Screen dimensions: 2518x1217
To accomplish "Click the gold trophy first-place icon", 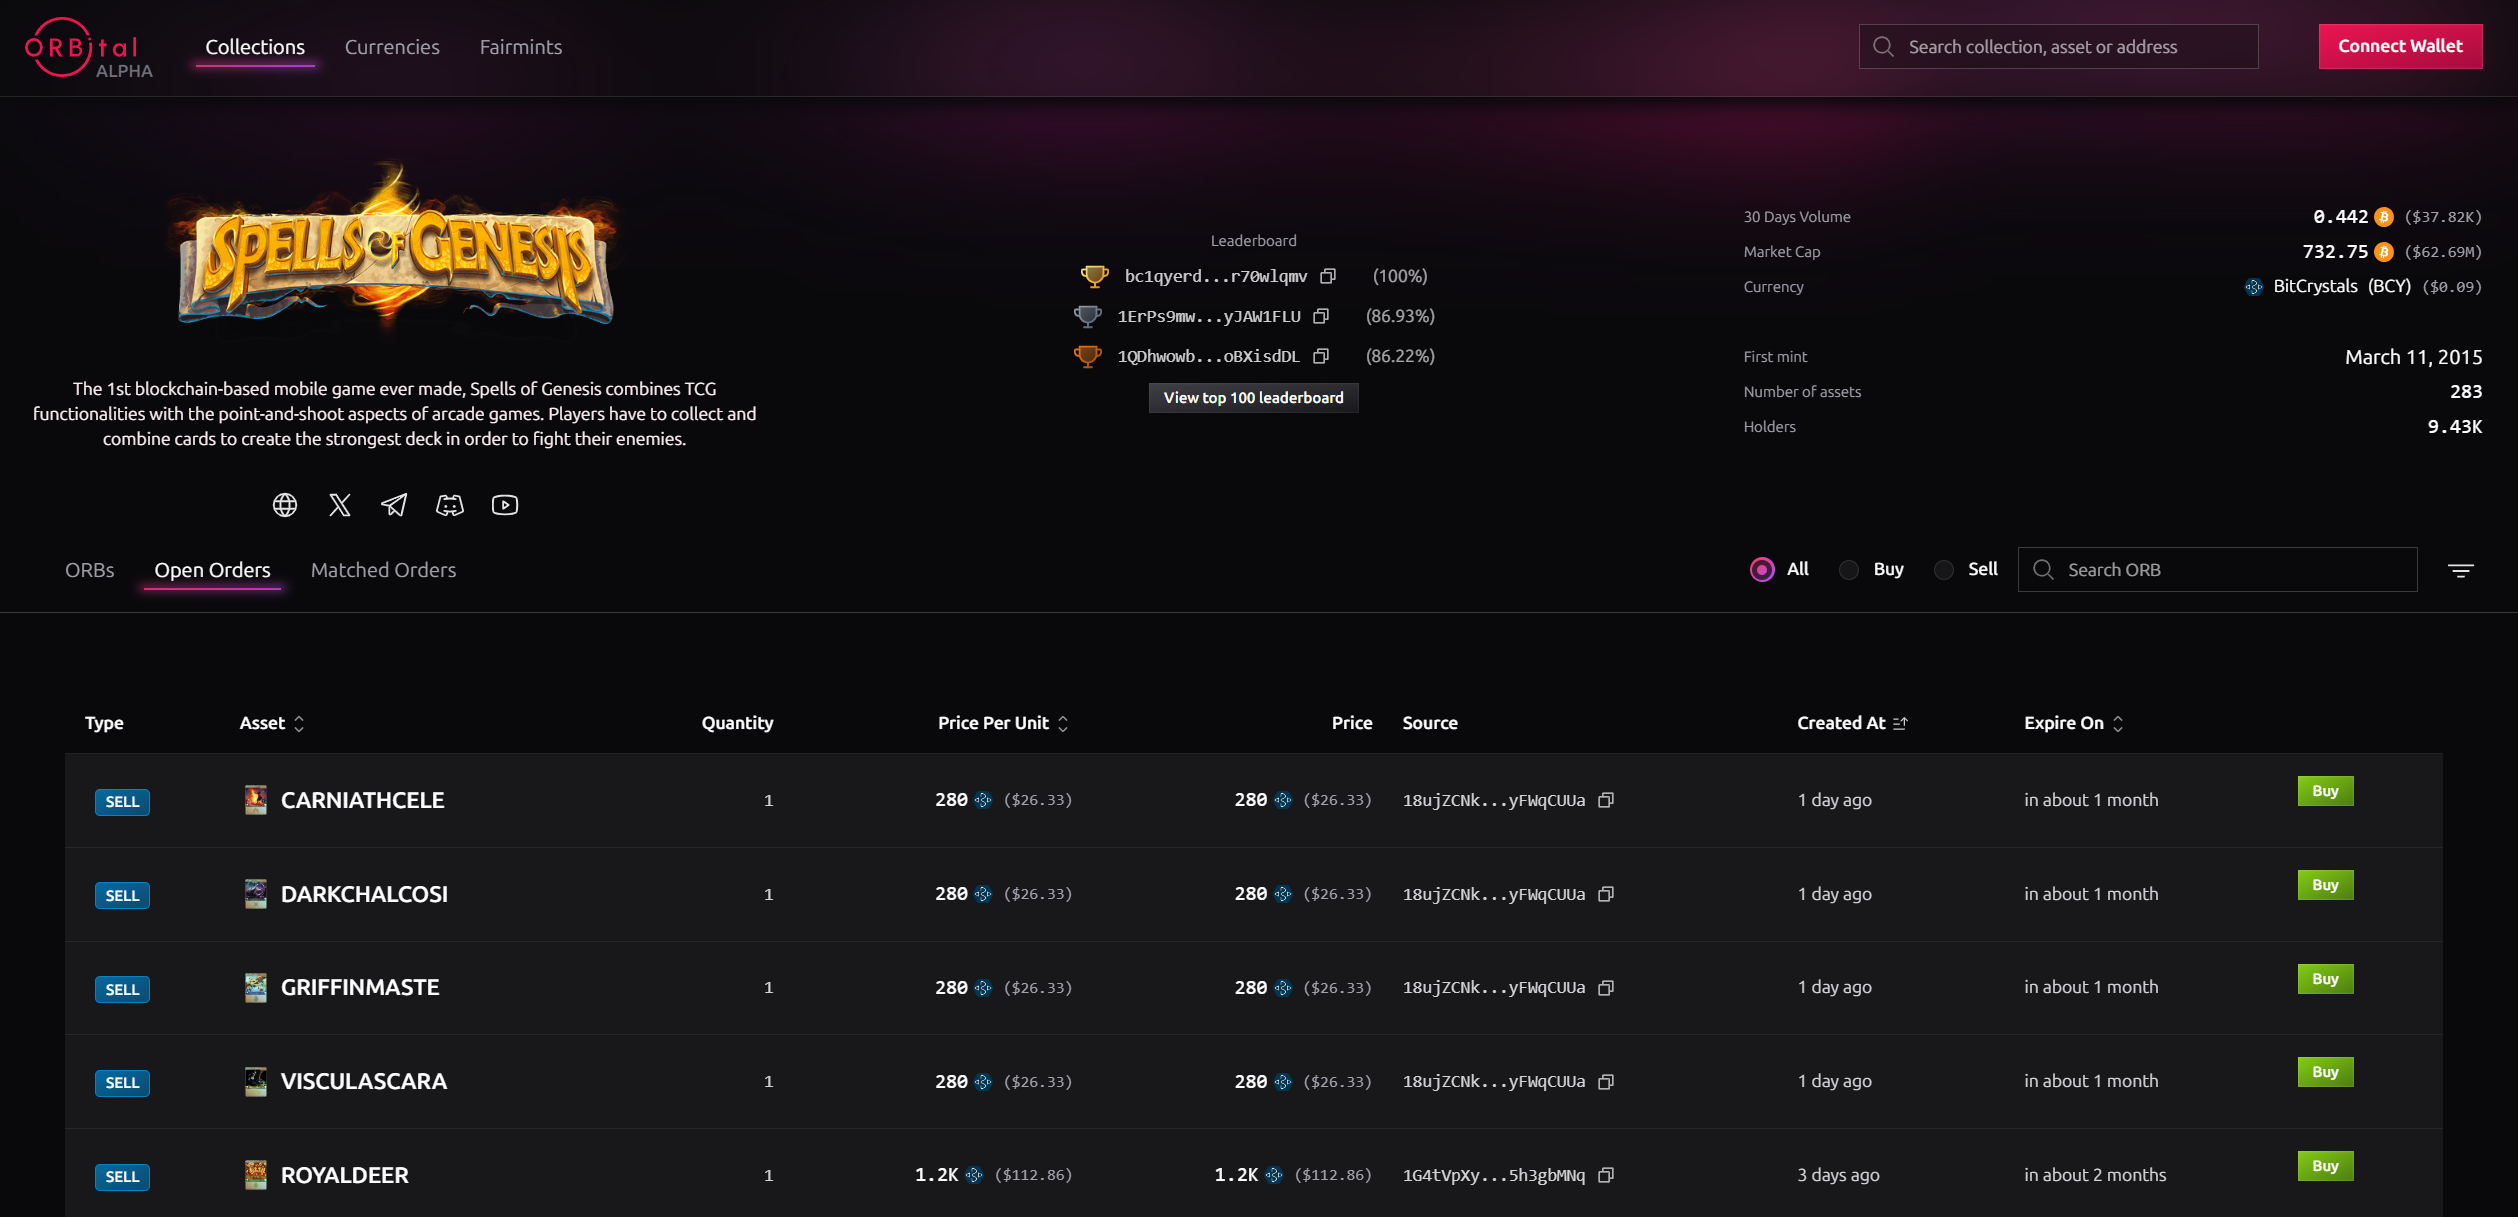I will (x=1094, y=276).
